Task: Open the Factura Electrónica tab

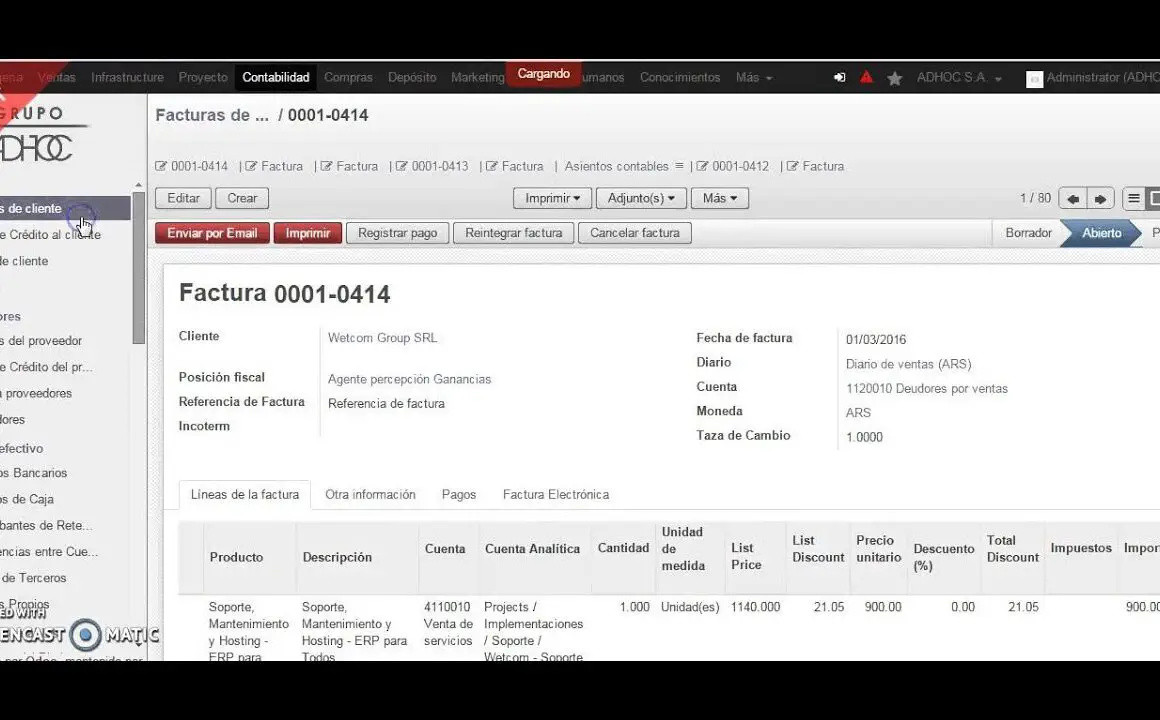Action: (x=555, y=495)
